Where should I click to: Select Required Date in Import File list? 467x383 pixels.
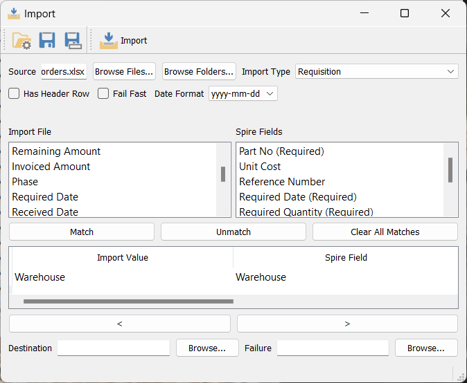click(x=45, y=197)
